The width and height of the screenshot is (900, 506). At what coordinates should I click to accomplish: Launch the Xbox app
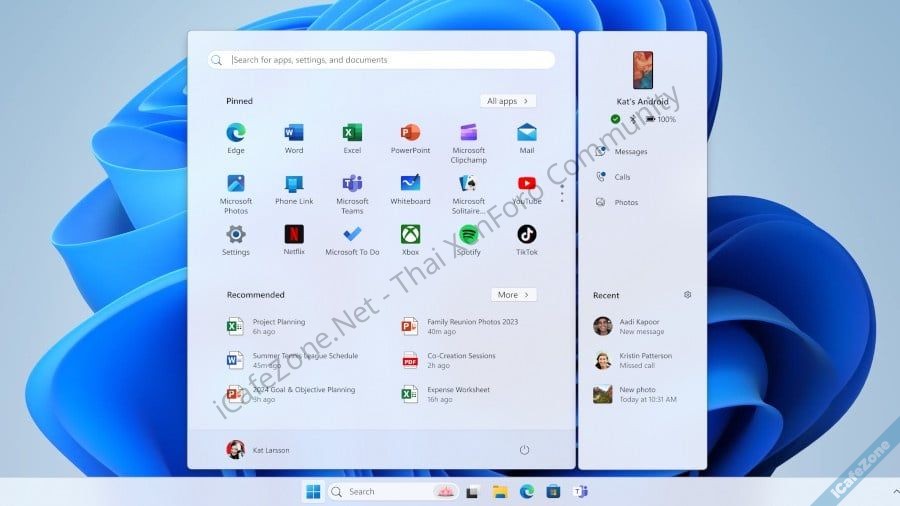click(410, 235)
